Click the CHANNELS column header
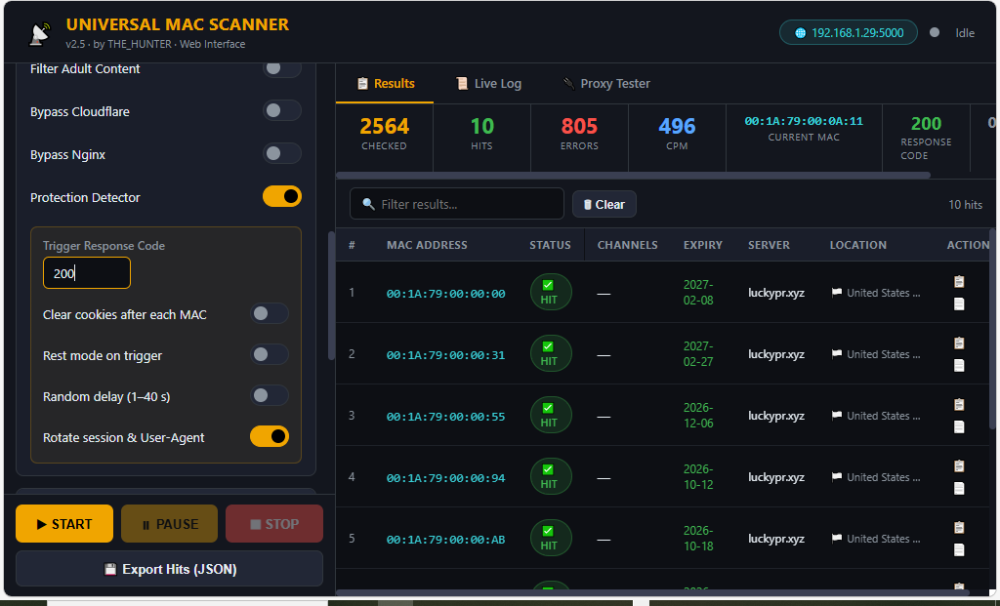The image size is (1000, 606). (x=628, y=245)
